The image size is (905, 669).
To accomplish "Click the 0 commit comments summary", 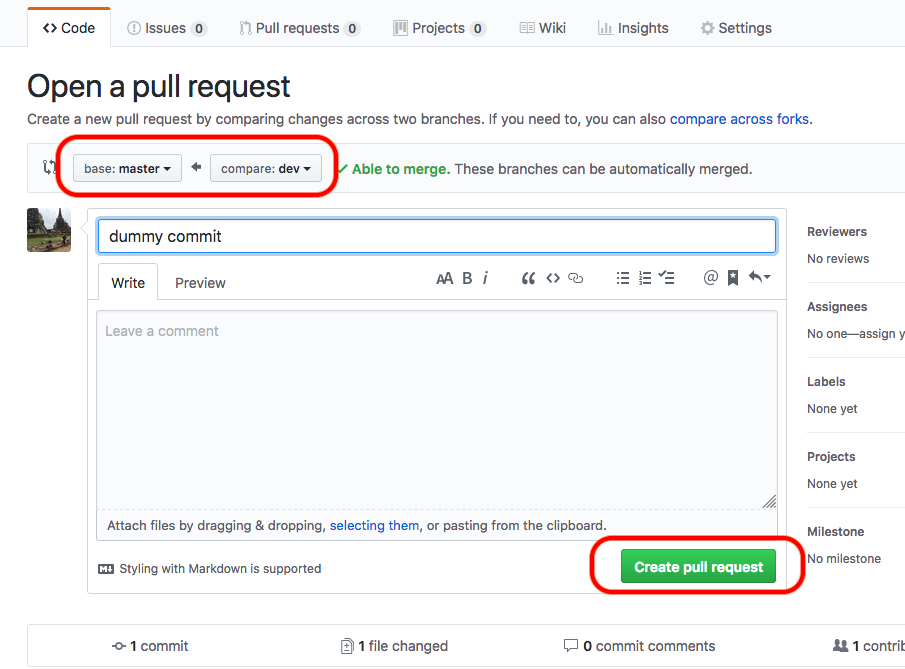I will (640, 646).
